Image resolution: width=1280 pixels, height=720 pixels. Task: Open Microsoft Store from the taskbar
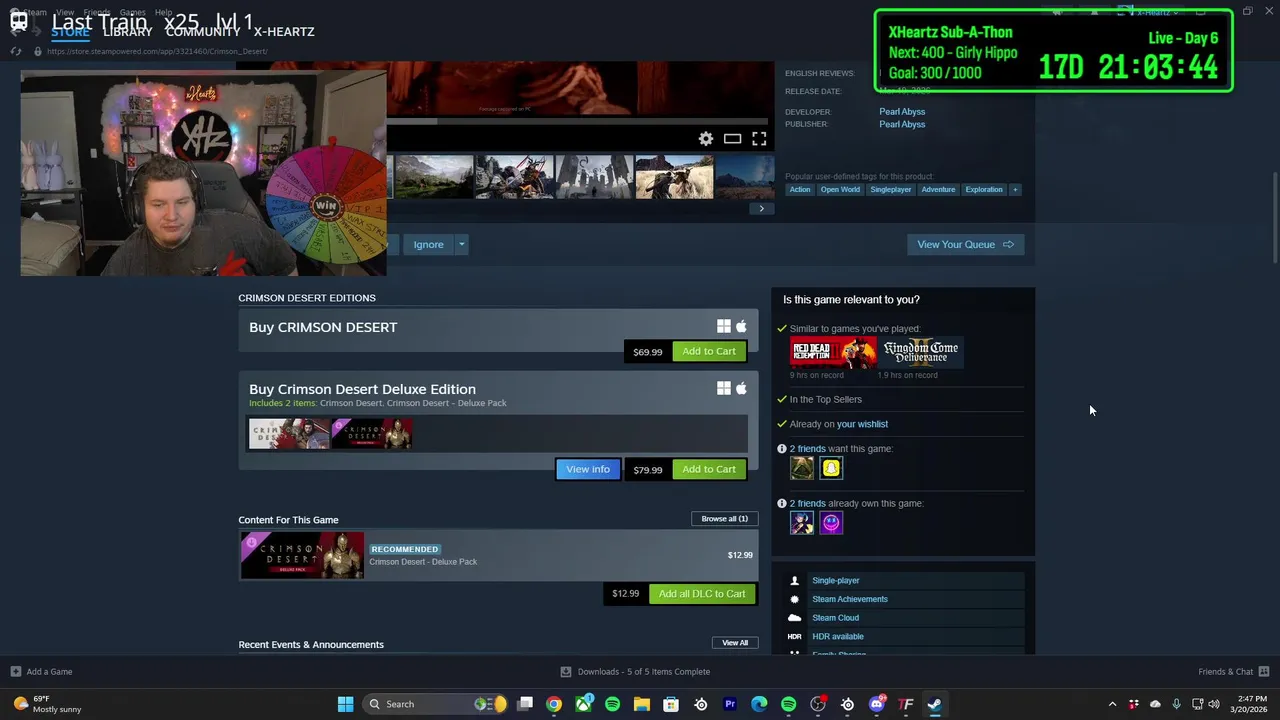(x=671, y=704)
